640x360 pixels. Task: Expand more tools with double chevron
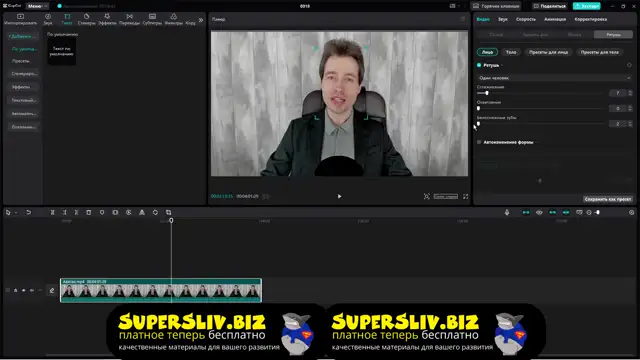[201, 20]
